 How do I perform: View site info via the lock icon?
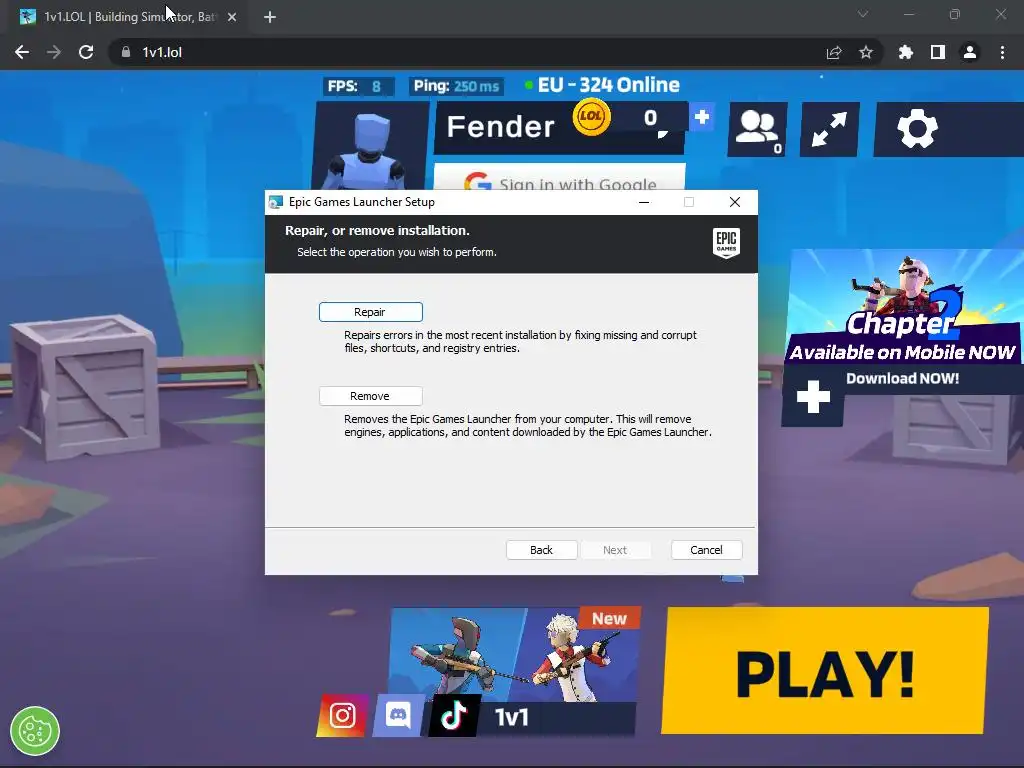point(126,52)
